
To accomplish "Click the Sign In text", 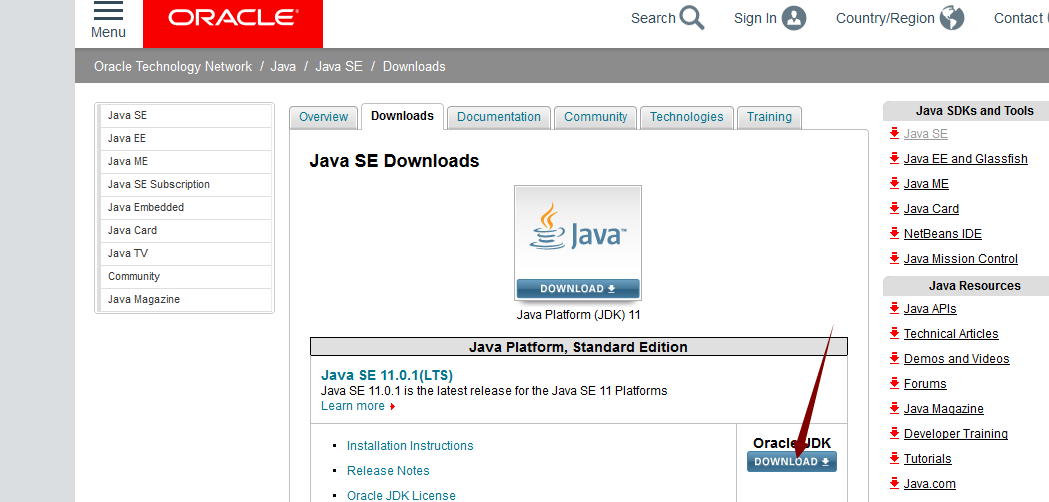I will tap(755, 19).
